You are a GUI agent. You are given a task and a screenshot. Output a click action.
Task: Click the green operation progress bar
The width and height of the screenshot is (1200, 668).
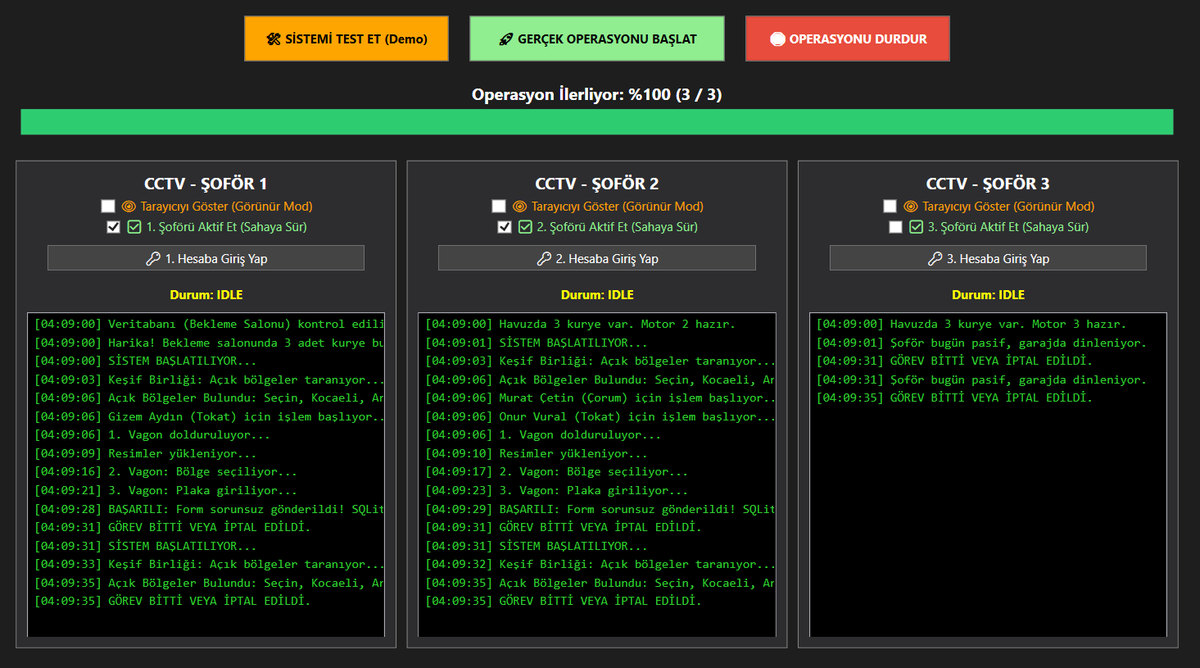pos(597,122)
